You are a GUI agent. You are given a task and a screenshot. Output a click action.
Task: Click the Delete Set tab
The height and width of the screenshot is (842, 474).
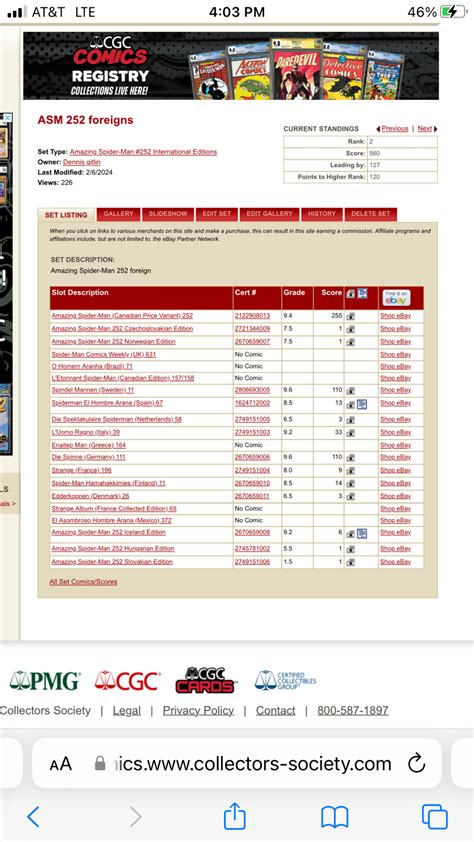(371, 214)
